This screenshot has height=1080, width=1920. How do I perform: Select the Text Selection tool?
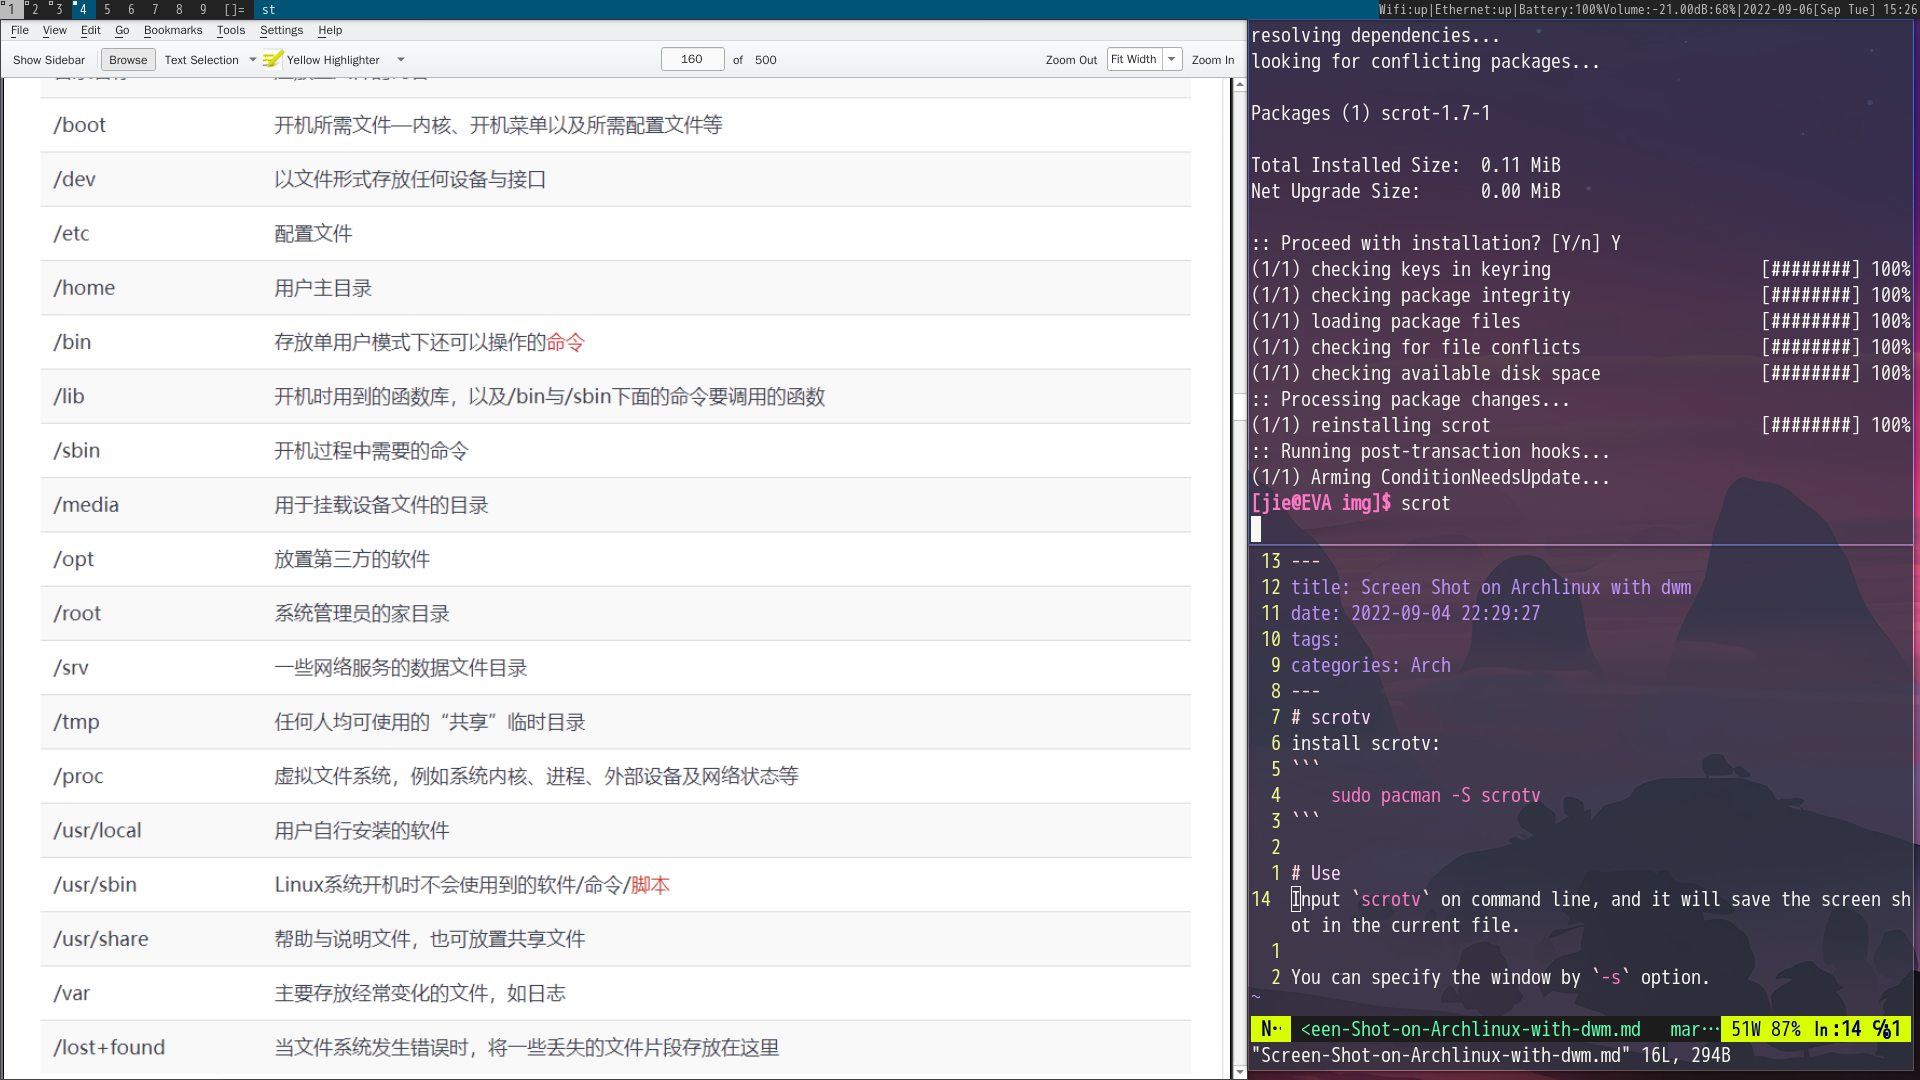(202, 60)
